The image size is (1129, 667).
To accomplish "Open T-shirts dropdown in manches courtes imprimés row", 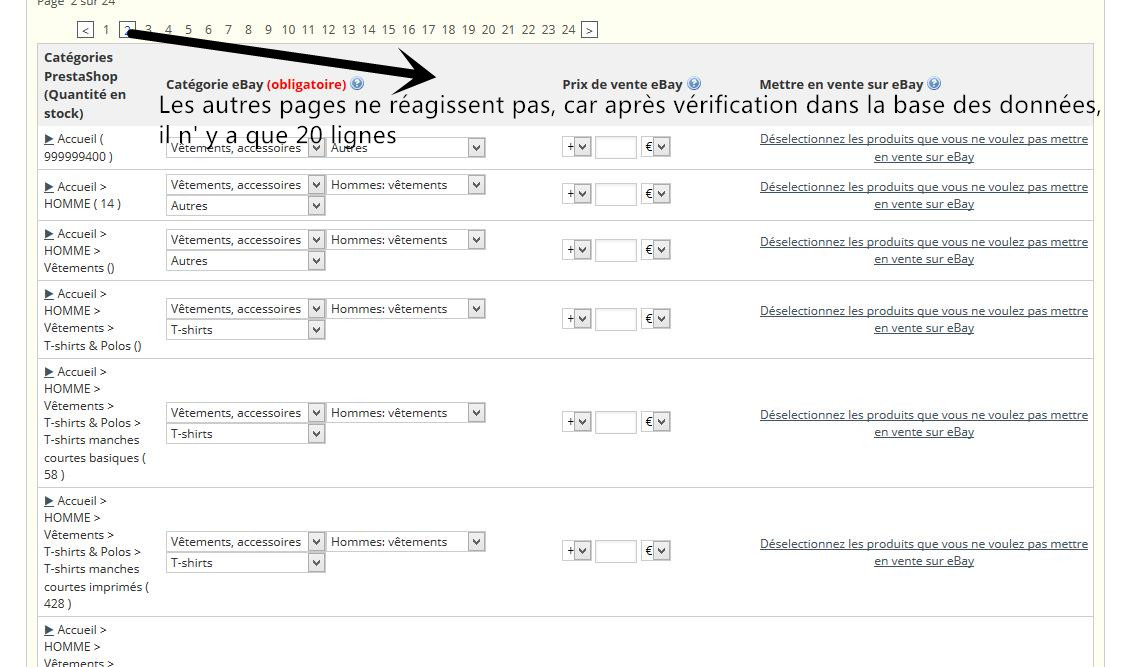I will (246, 563).
